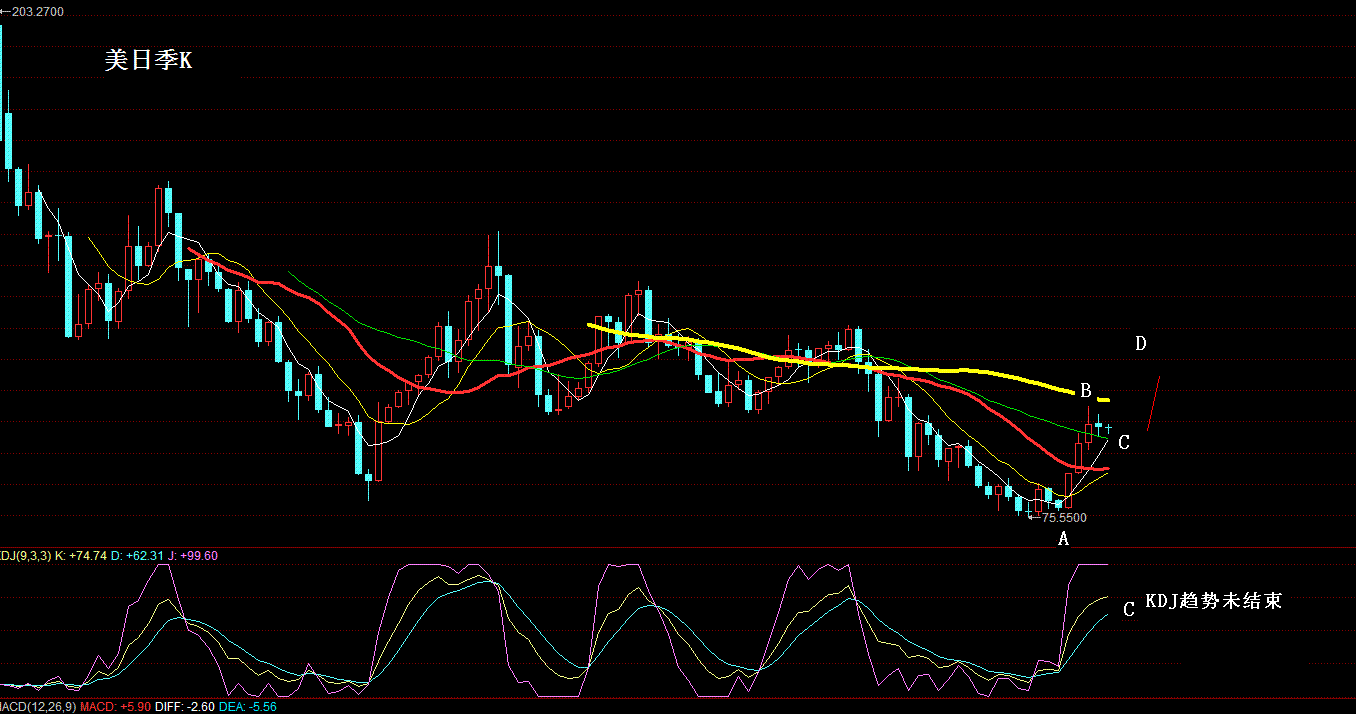The image size is (1357, 714).
Task: Select the letter B near the yellow line
Action: (x=1085, y=390)
